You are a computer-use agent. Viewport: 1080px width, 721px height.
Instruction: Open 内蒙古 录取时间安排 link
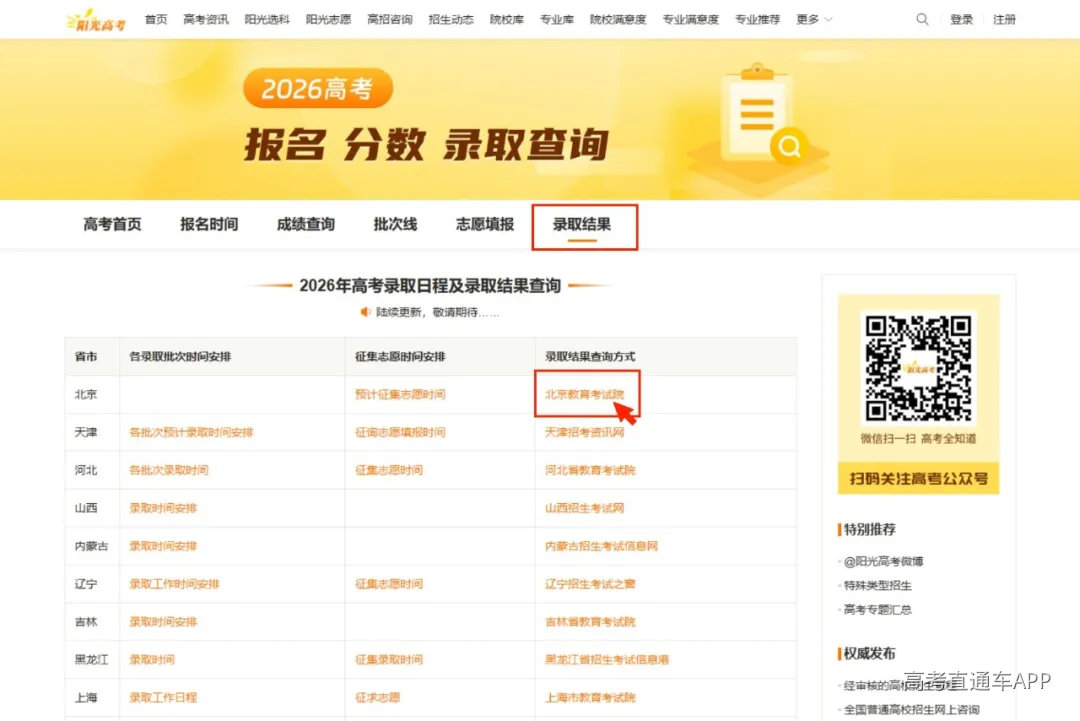click(x=163, y=546)
